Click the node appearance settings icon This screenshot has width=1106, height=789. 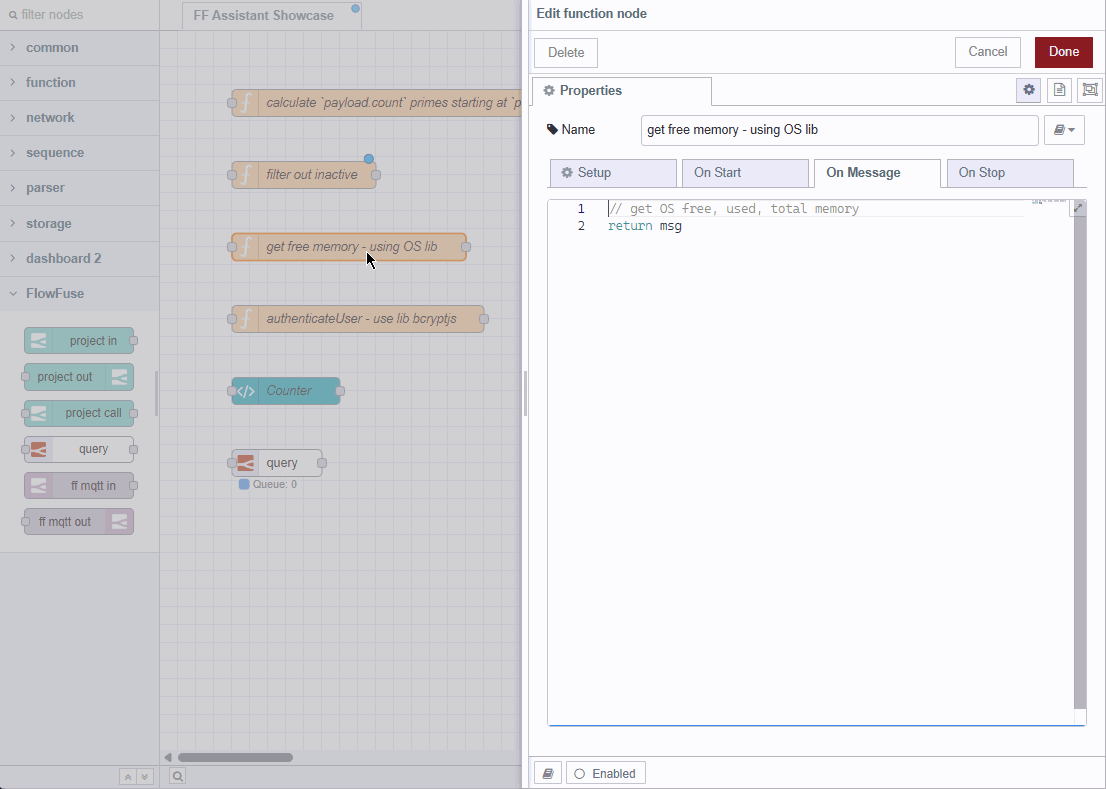pos(1090,90)
